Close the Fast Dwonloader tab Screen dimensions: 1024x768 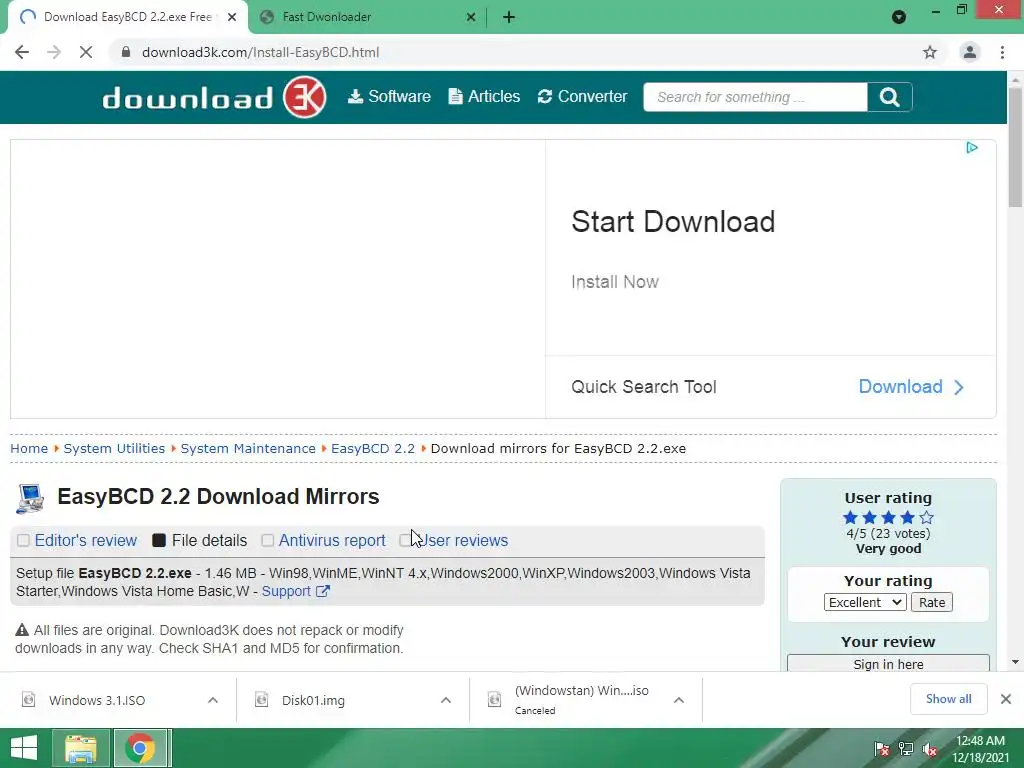[x=471, y=17]
